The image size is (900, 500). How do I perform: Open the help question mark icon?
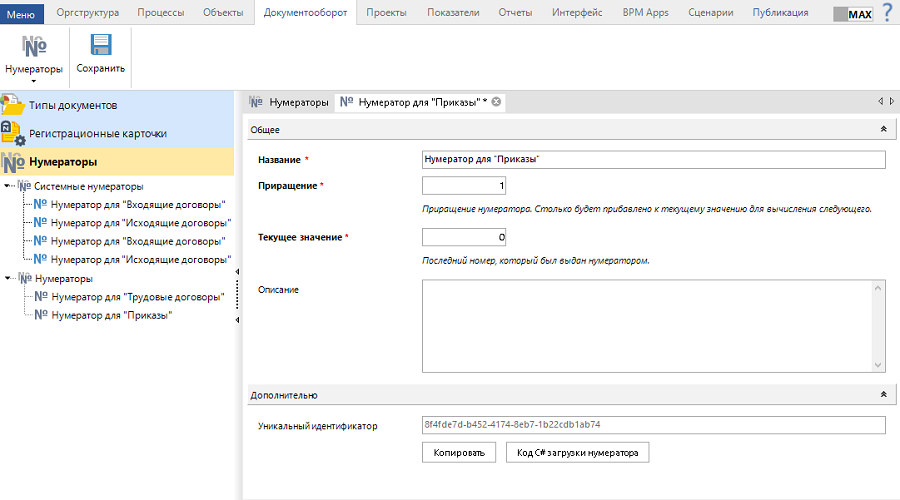coord(886,12)
